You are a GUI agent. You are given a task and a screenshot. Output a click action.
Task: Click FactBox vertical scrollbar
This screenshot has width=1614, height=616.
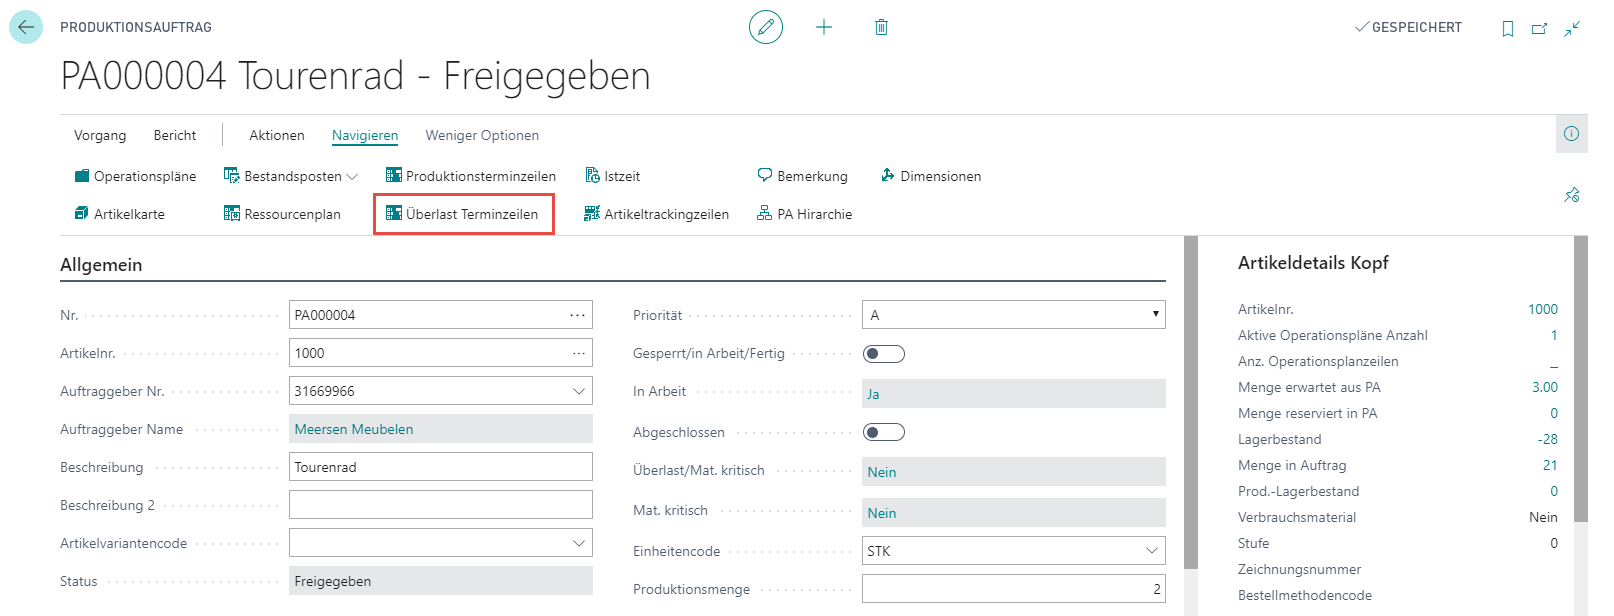pos(1580,378)
